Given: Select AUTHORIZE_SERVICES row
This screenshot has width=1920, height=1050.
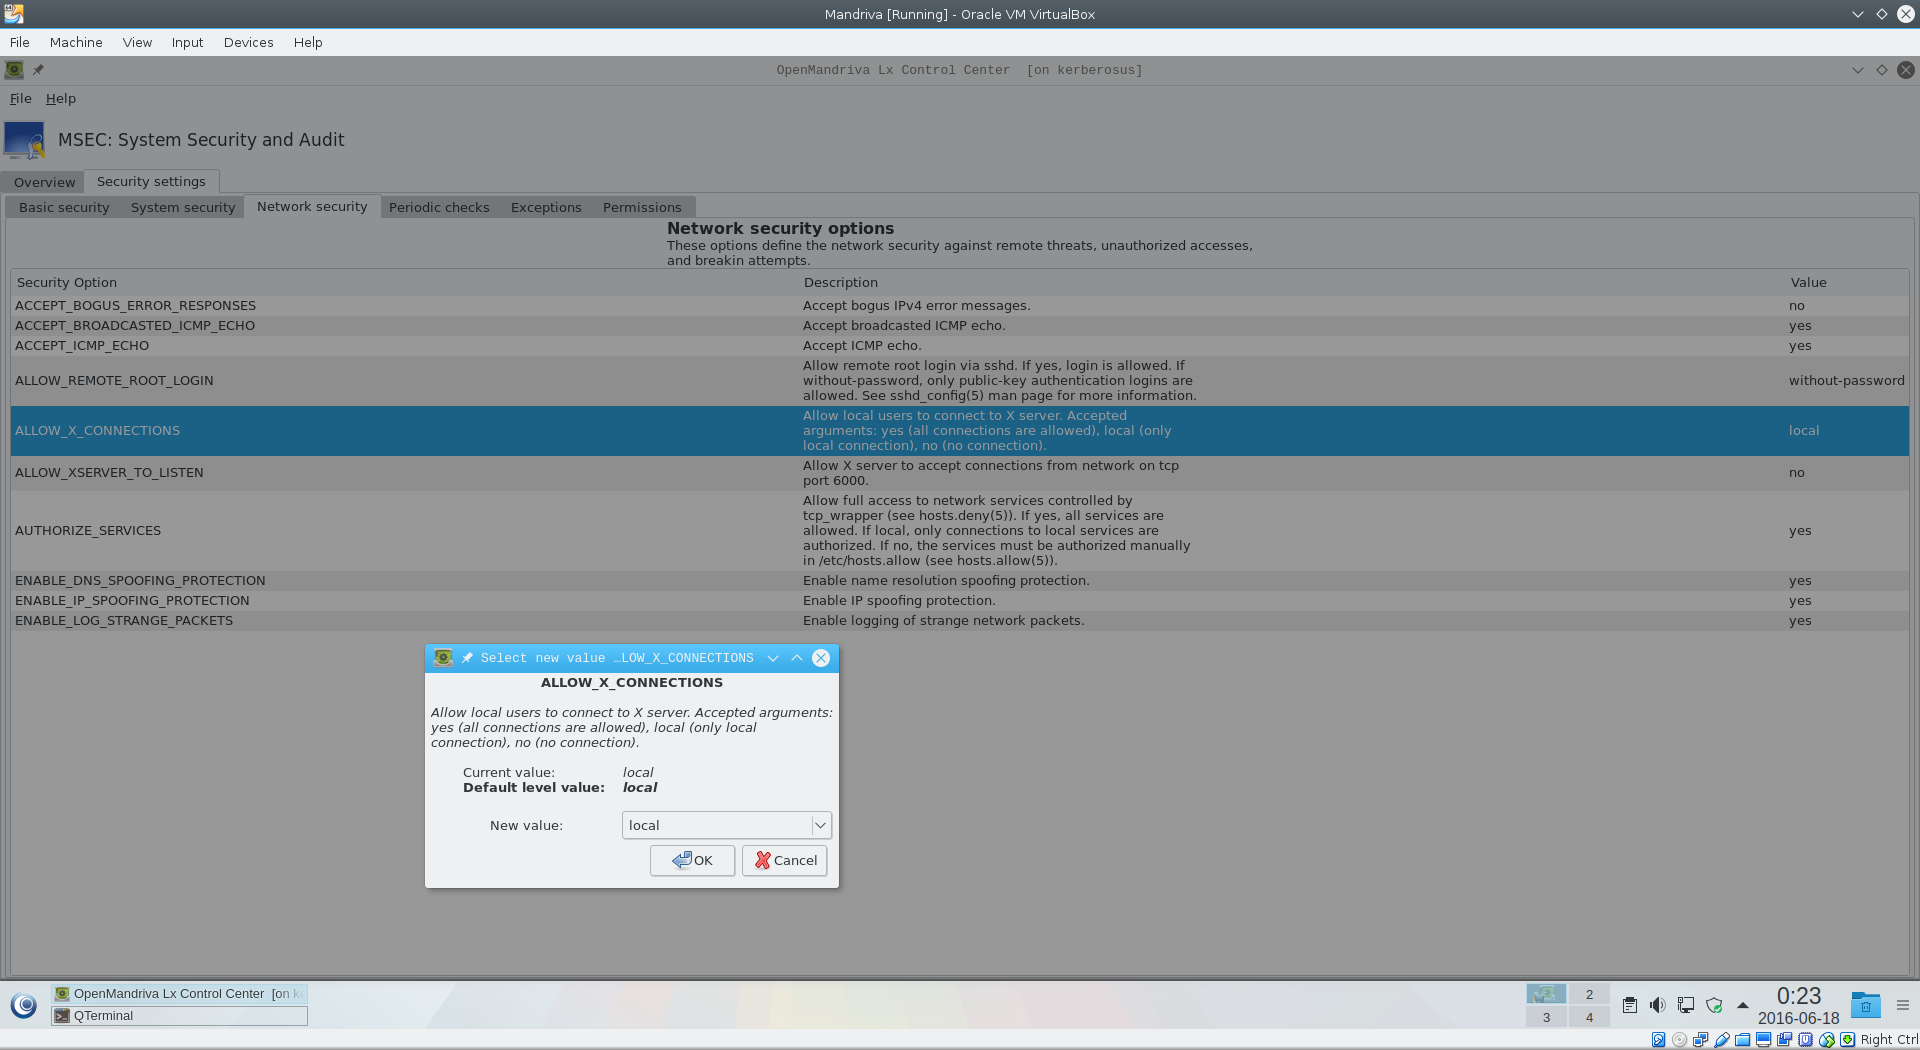Looking at the screenshot, I should [x=960, y=531].
